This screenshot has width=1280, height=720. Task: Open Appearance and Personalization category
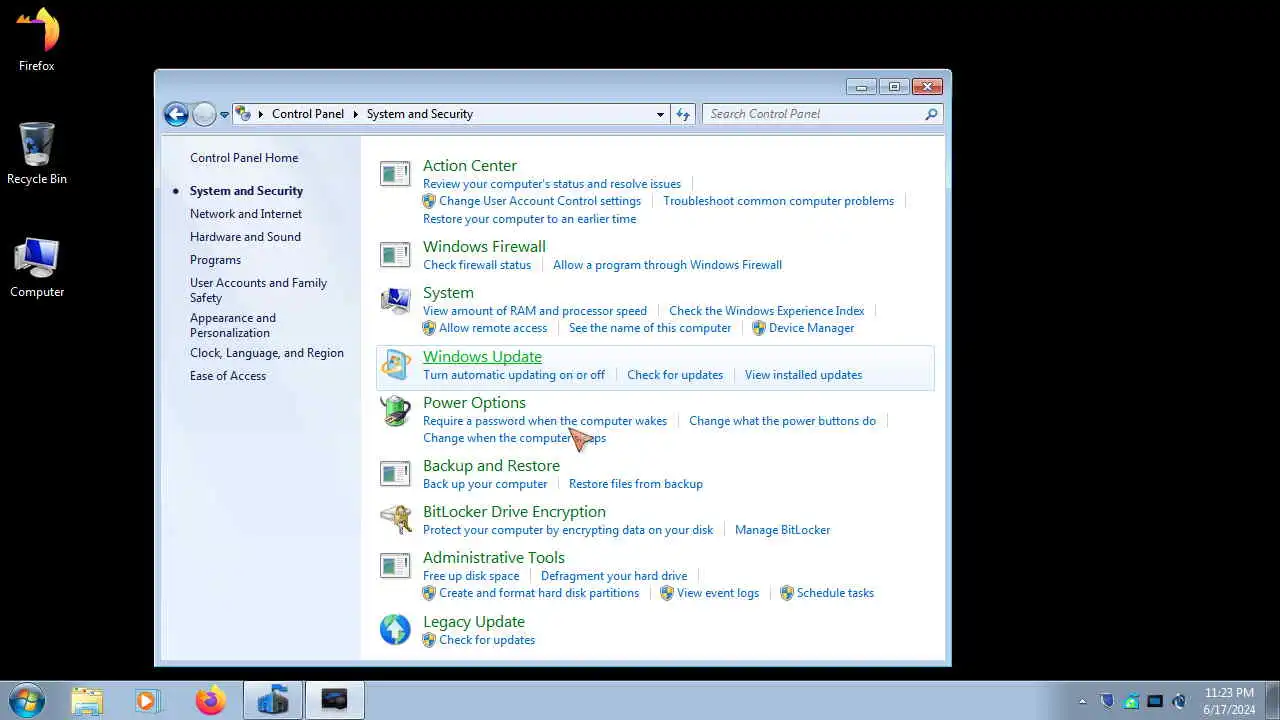[233, 325]
